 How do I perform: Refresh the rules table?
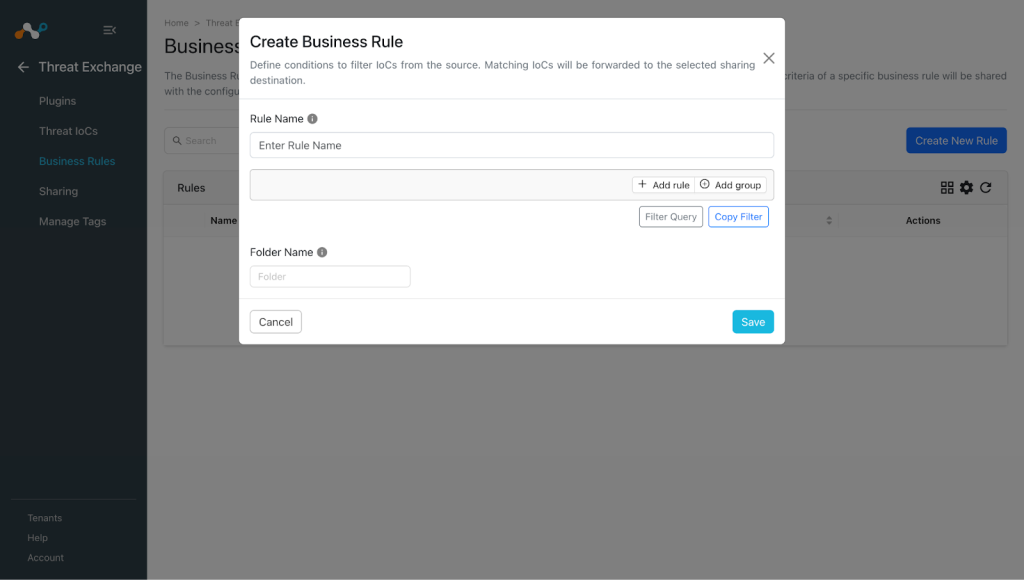(x=985, y=187)
